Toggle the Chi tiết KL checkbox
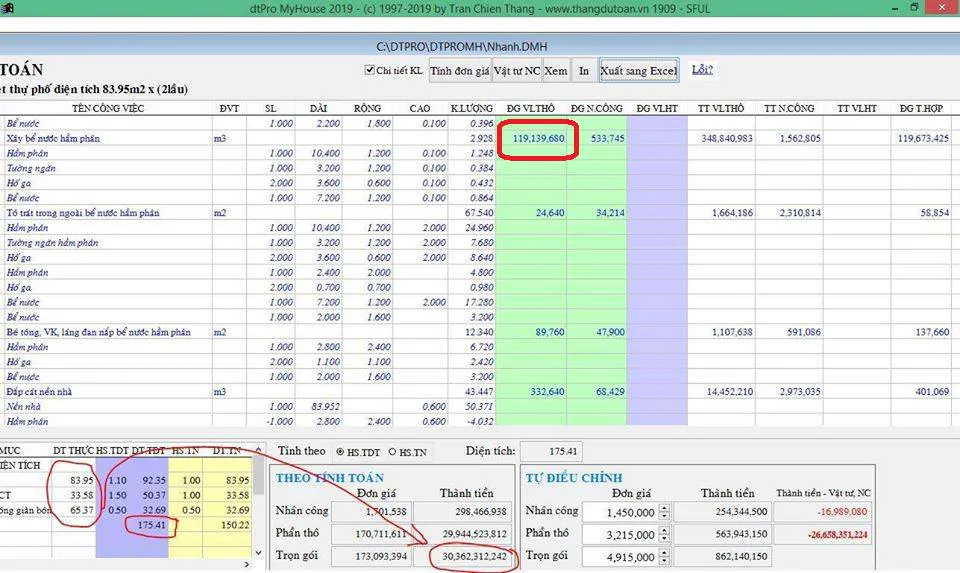 (371, 71)
